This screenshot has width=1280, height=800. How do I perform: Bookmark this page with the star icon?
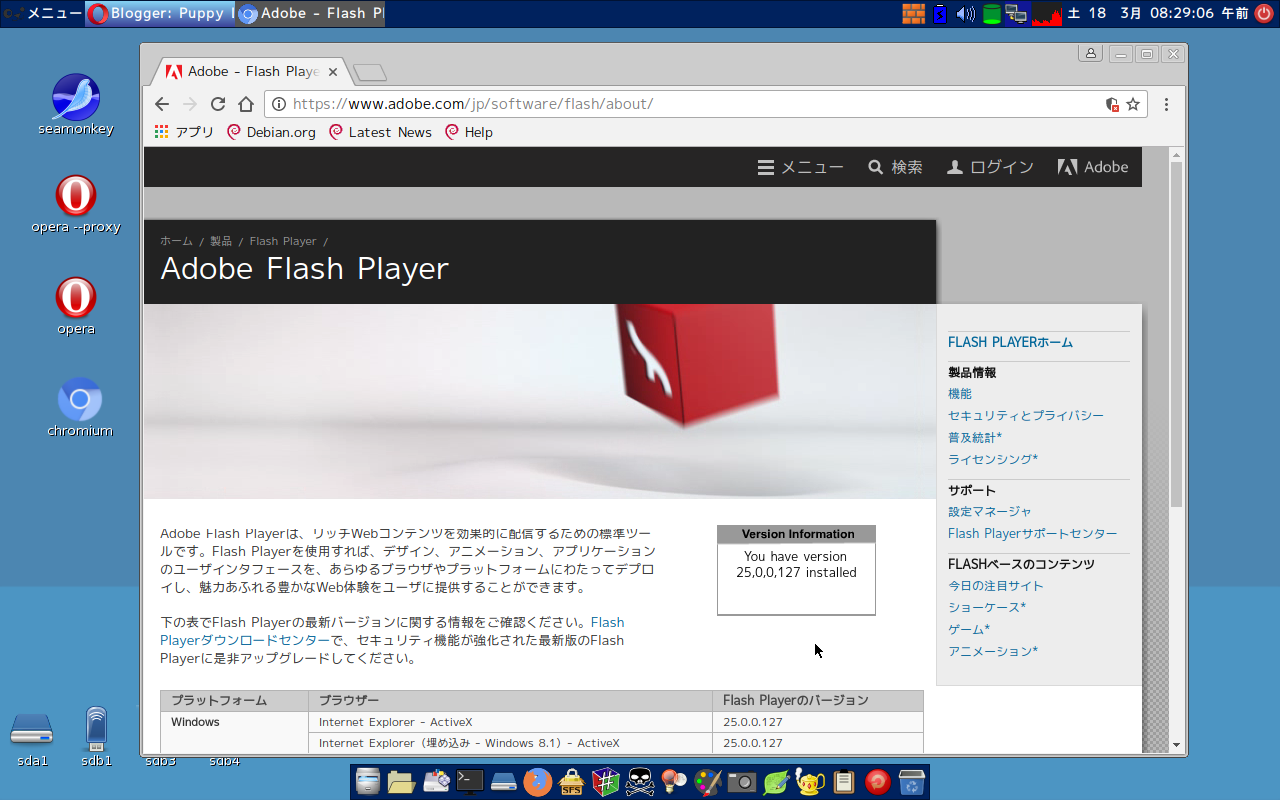pyautogui.click(x=1133, y=103)
